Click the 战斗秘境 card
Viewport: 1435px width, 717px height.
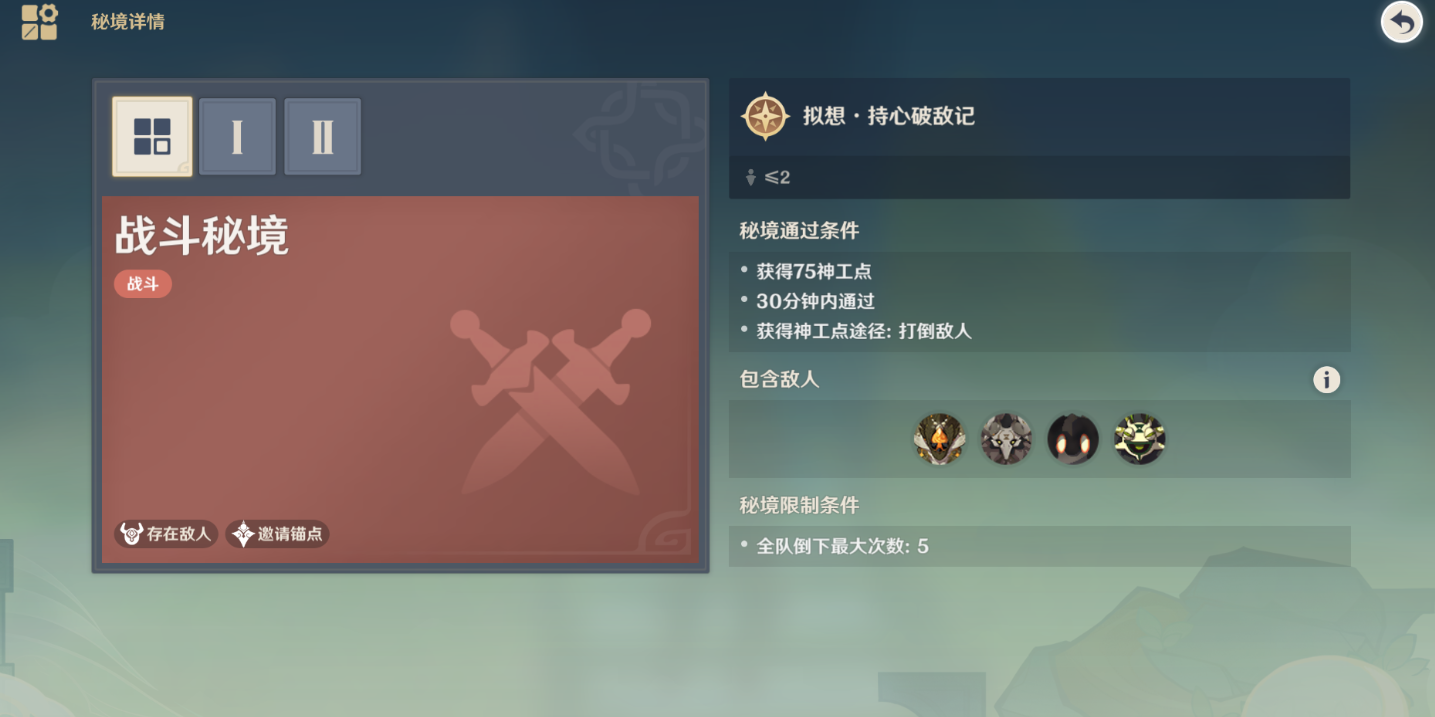click(400, 380)
